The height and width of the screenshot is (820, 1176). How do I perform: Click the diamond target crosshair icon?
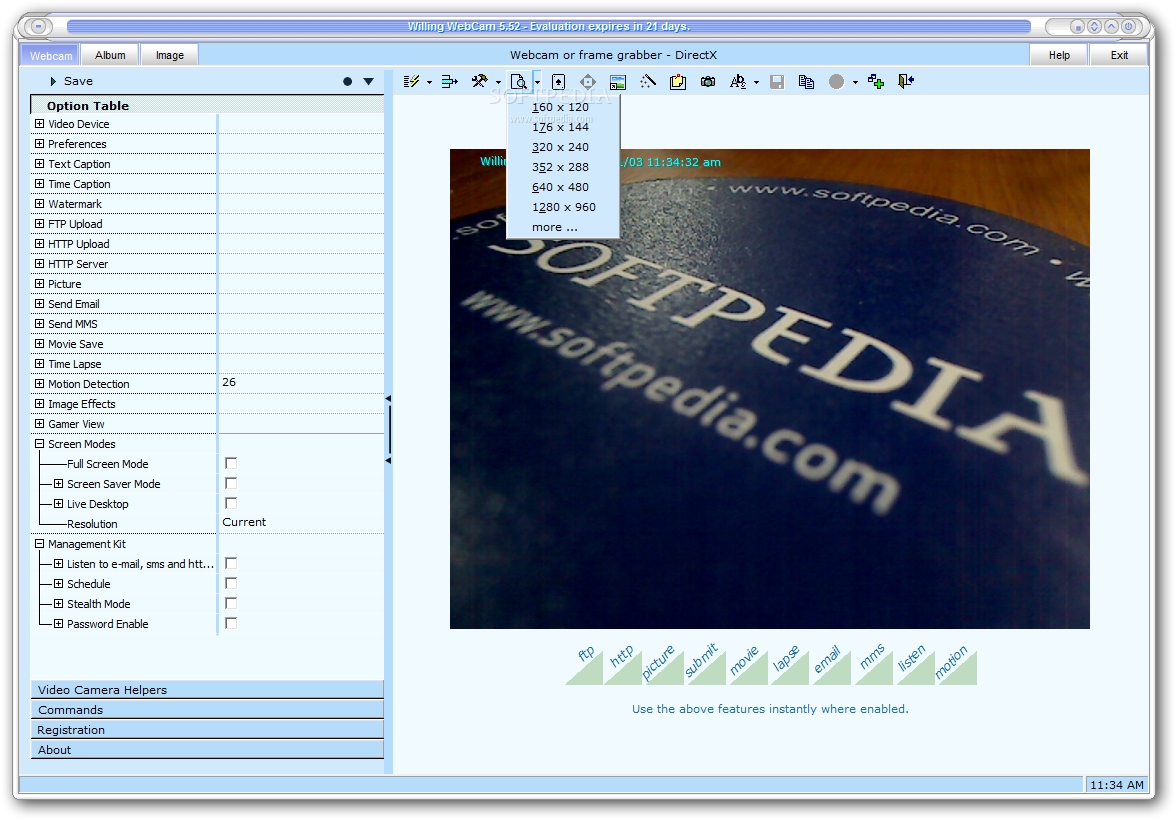pos(588,82)
